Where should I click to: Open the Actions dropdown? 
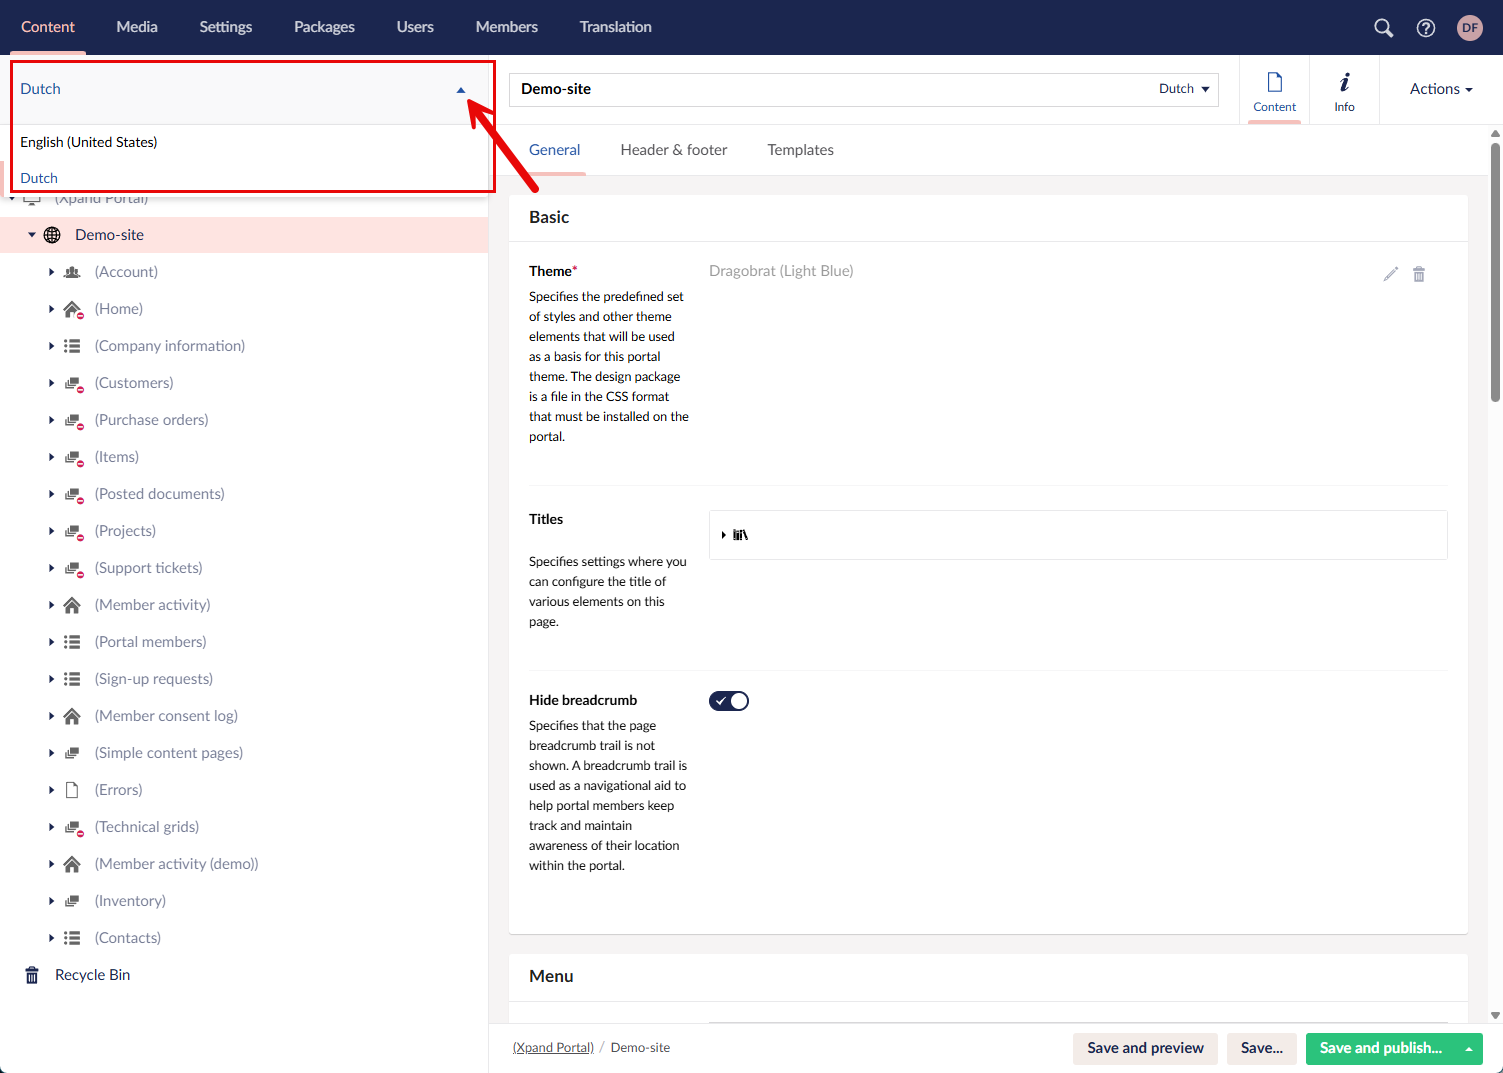[1440, 89]
